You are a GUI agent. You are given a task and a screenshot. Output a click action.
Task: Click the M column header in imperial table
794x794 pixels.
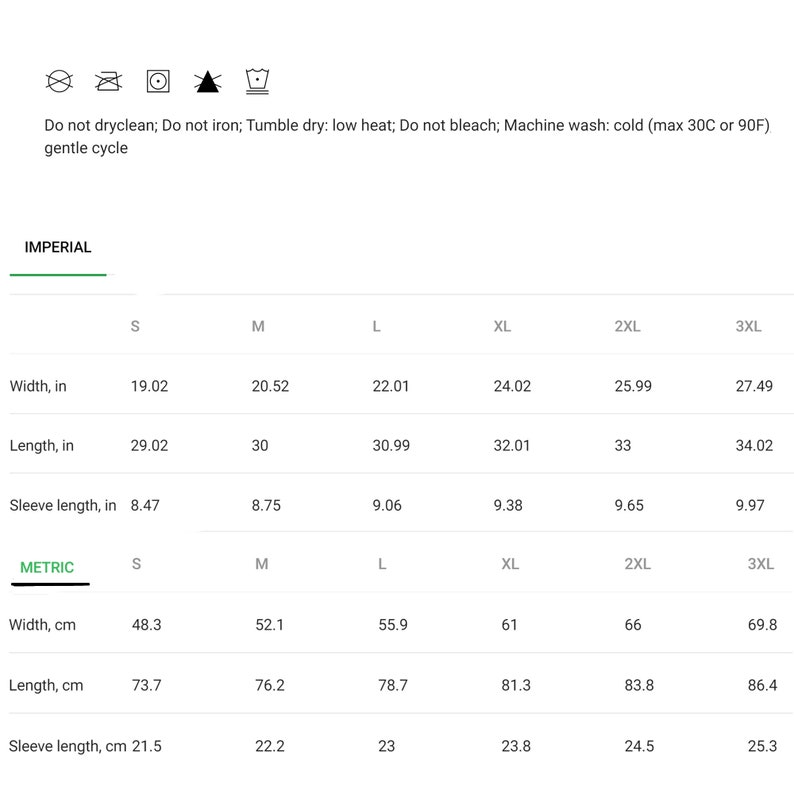(258, 326)
